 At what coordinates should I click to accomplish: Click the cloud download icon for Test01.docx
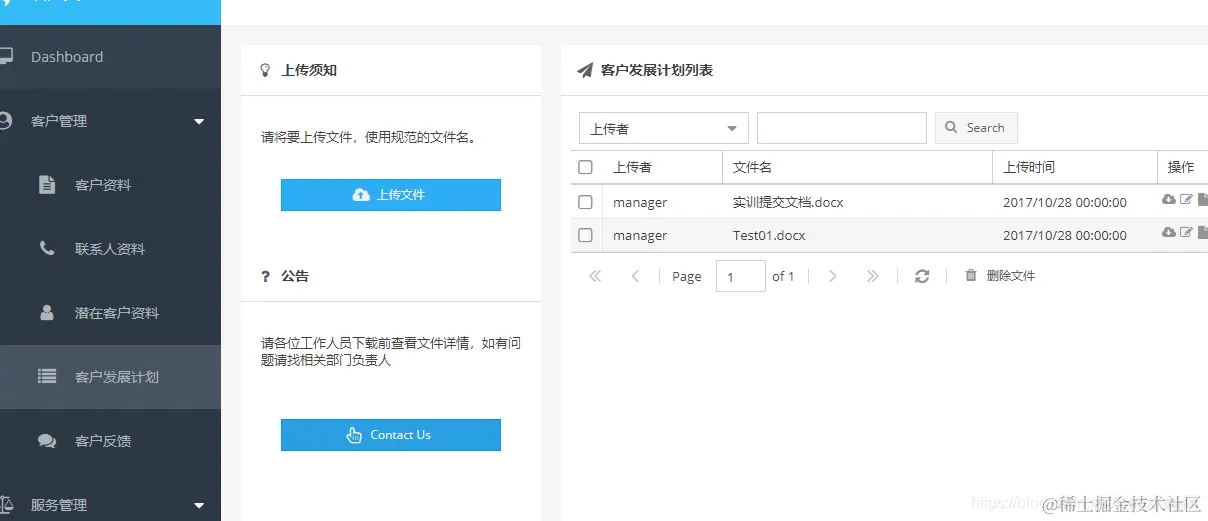coord(1168,232)
